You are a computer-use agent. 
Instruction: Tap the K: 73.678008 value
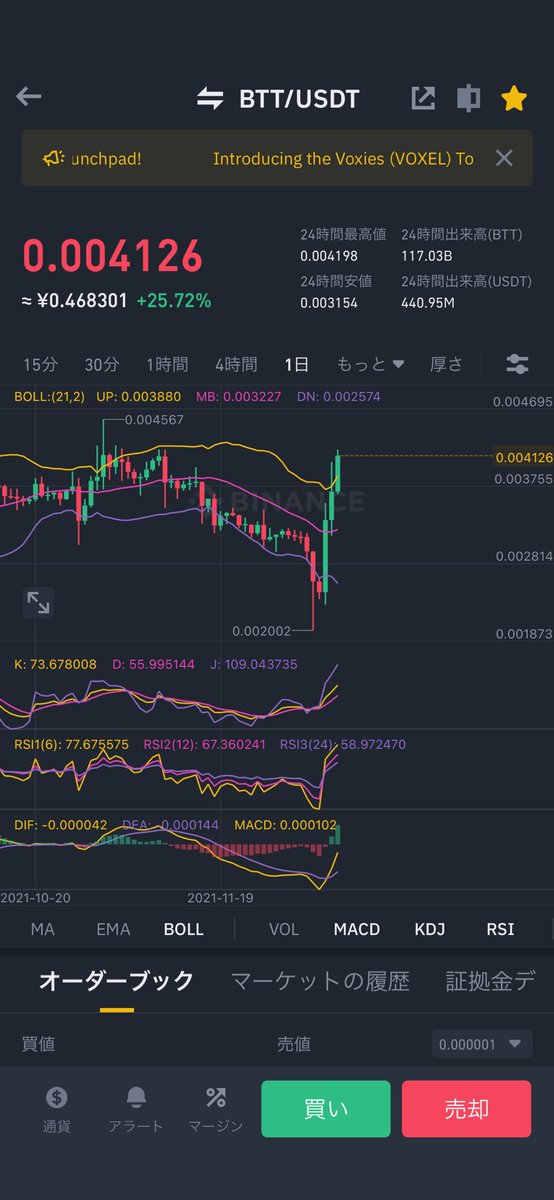coord(55,664)
